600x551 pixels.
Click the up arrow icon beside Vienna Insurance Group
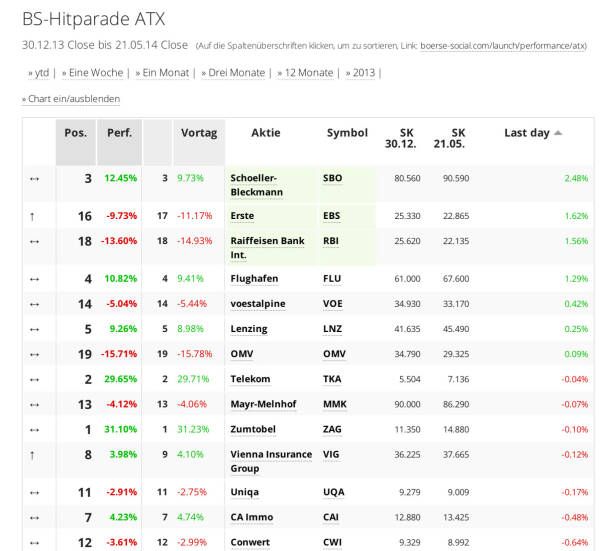34,455
